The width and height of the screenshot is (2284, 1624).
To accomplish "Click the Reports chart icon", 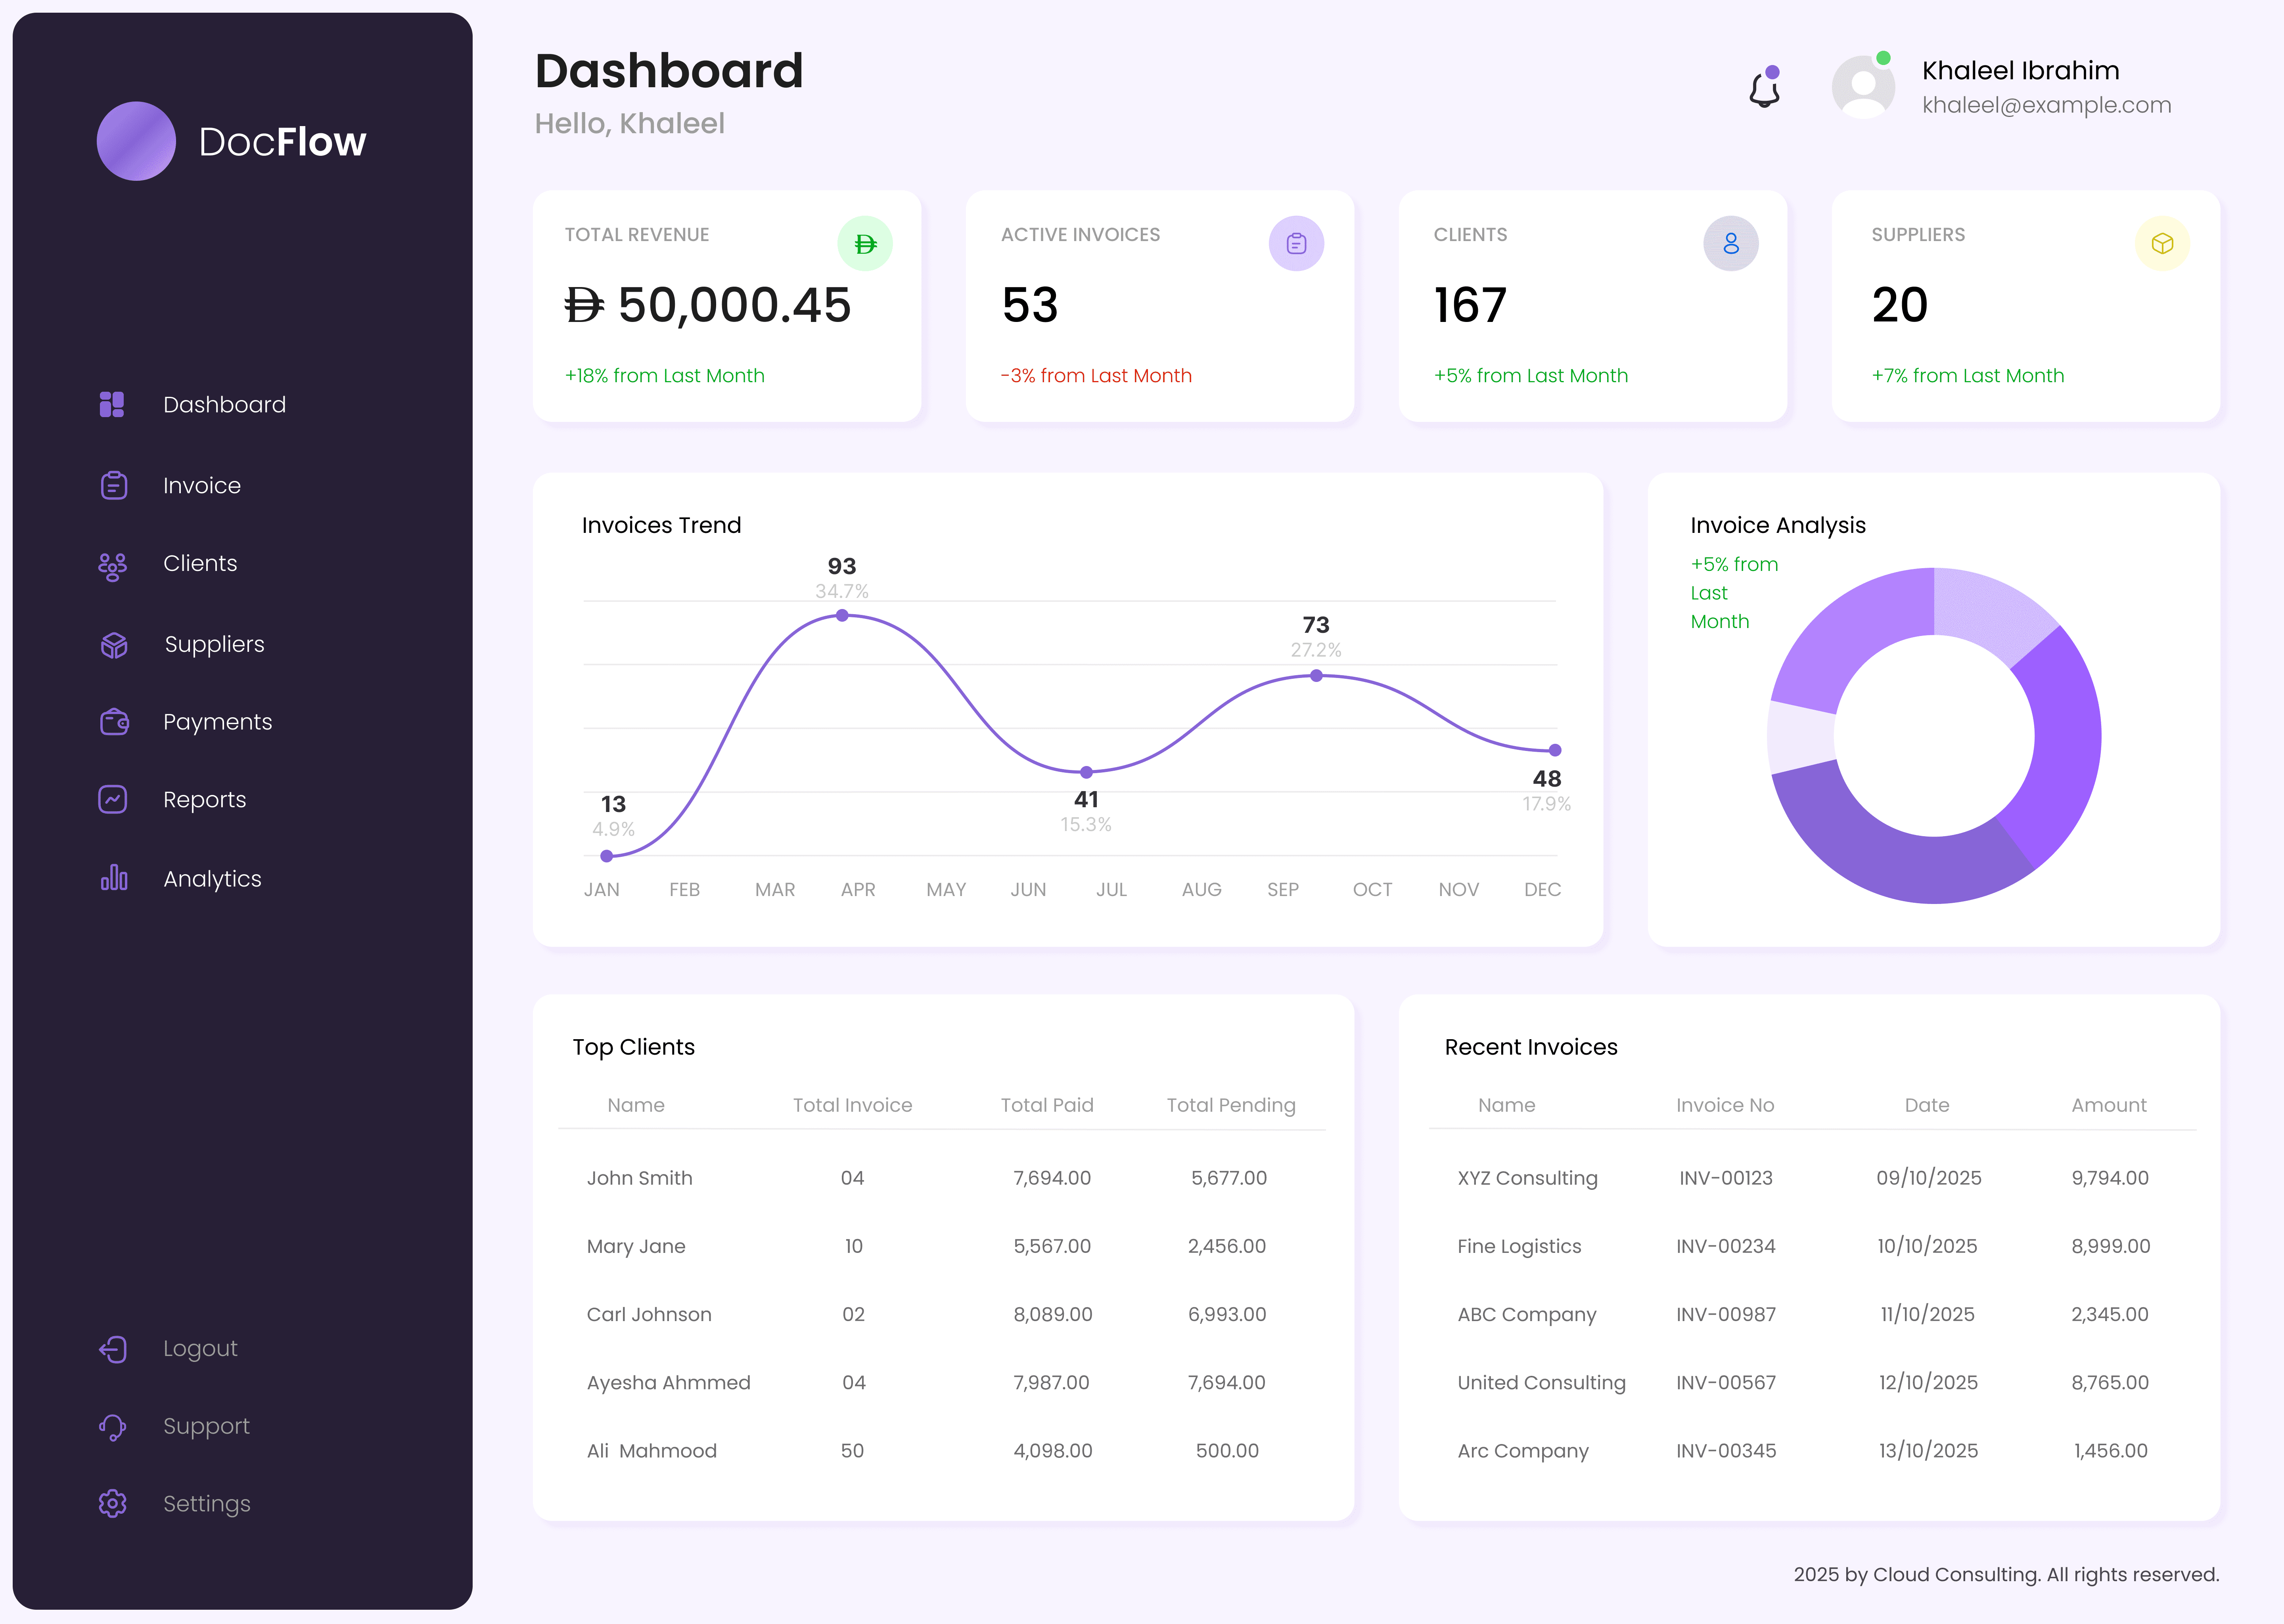I will pyautogui.click(x=113, y=799).
